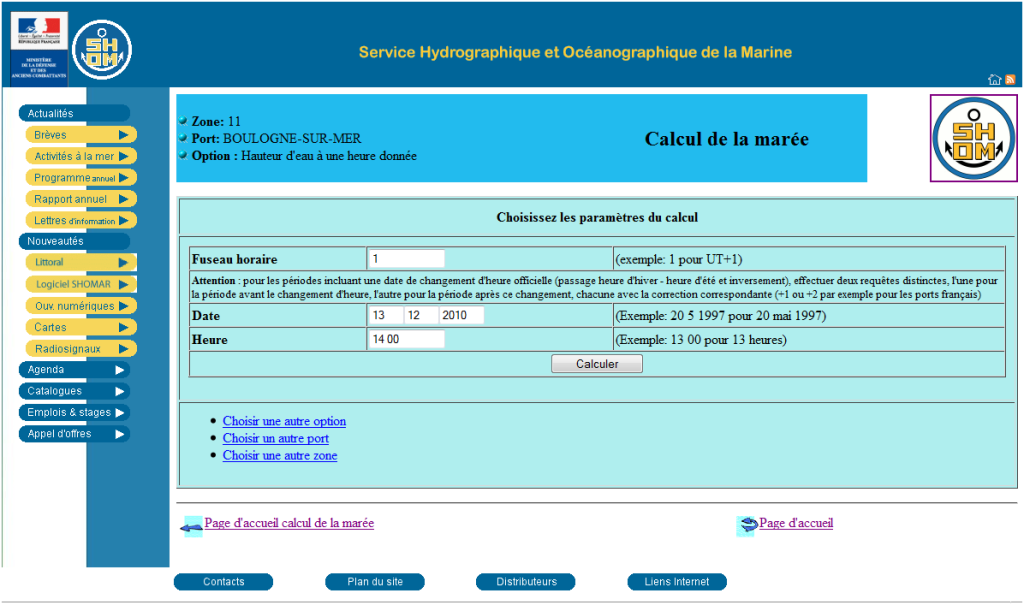Open Rapport annuel menu item
The width and height of the screenshot is (1024, 605).
pos(81,199)
